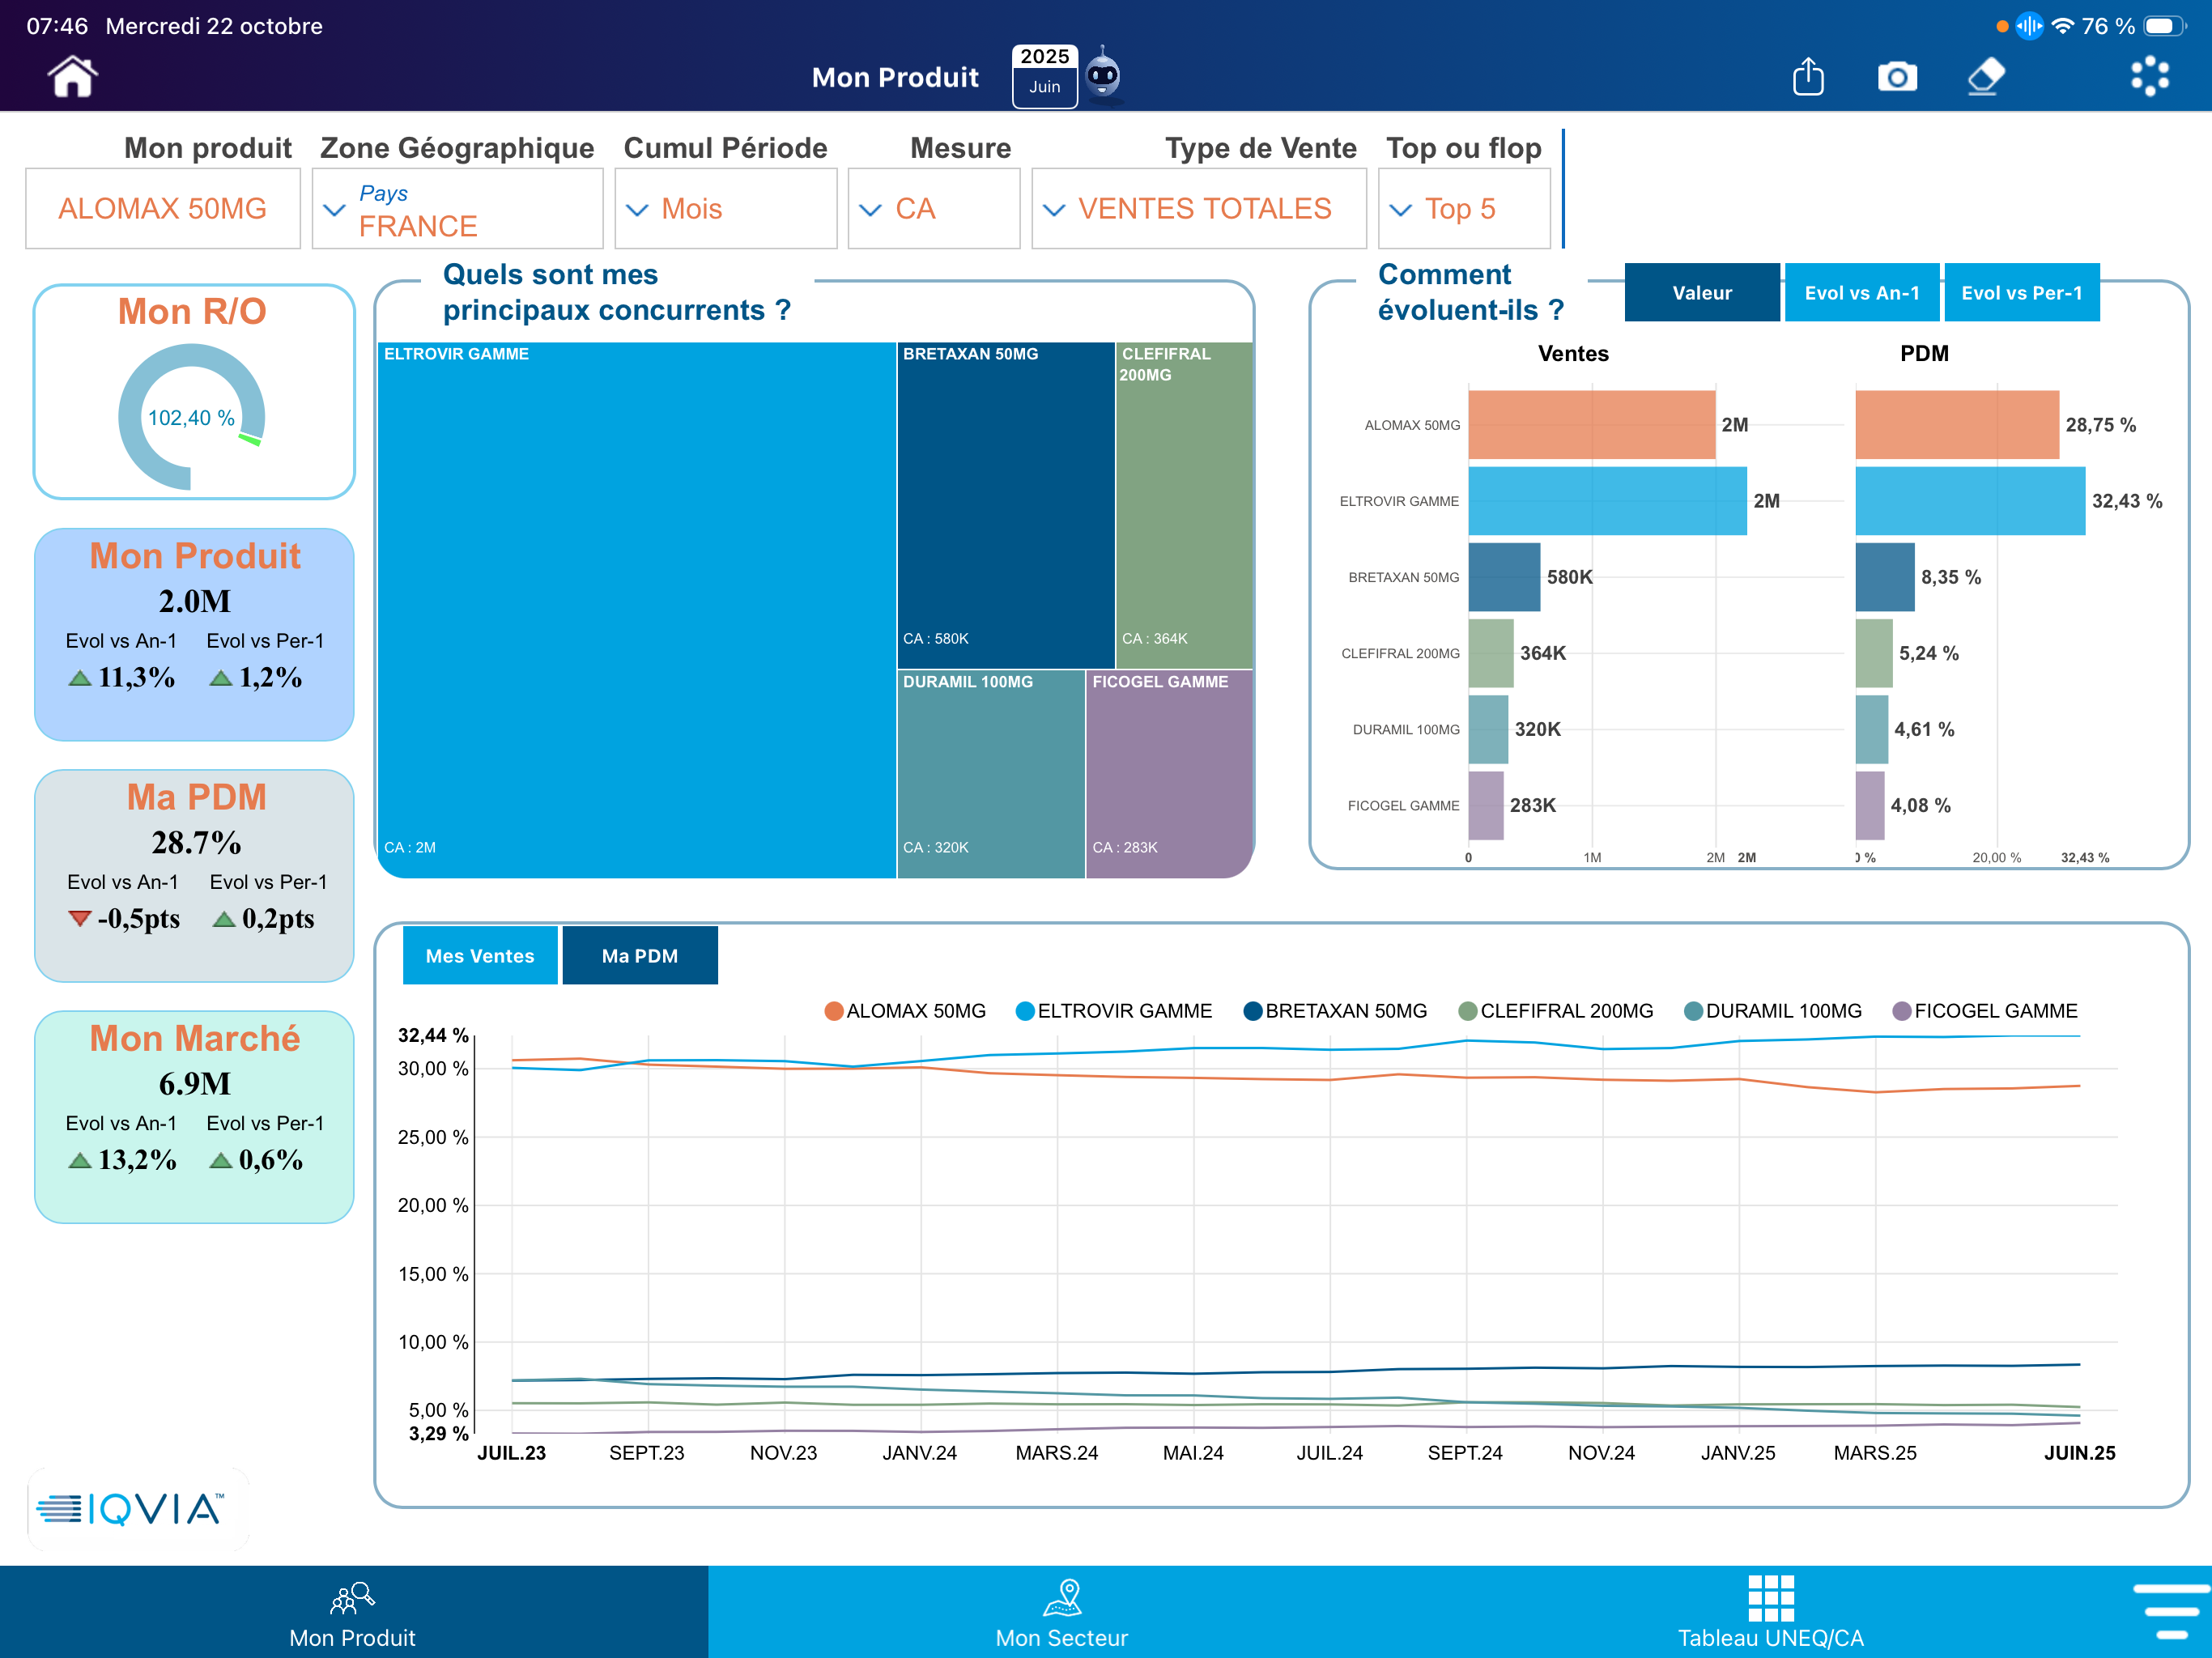Open the Tableau UNEQ/CA grid icon
The height and width of the screenshot is (1658, 2212).
click(x=1770, y=1597)
